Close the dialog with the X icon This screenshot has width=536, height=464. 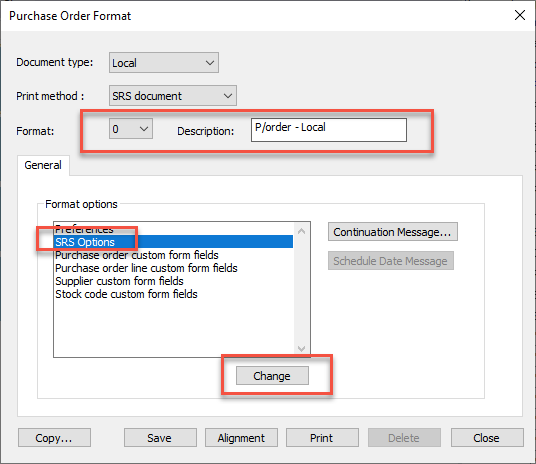pos(520,15)
